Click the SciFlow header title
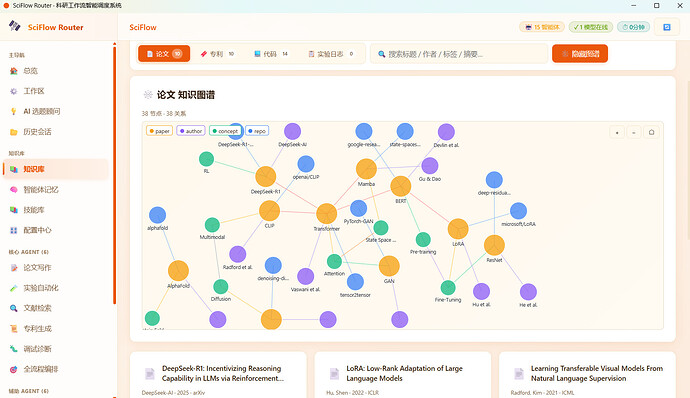This screenshot has width=690, height=398. click(x=143, y=27)
